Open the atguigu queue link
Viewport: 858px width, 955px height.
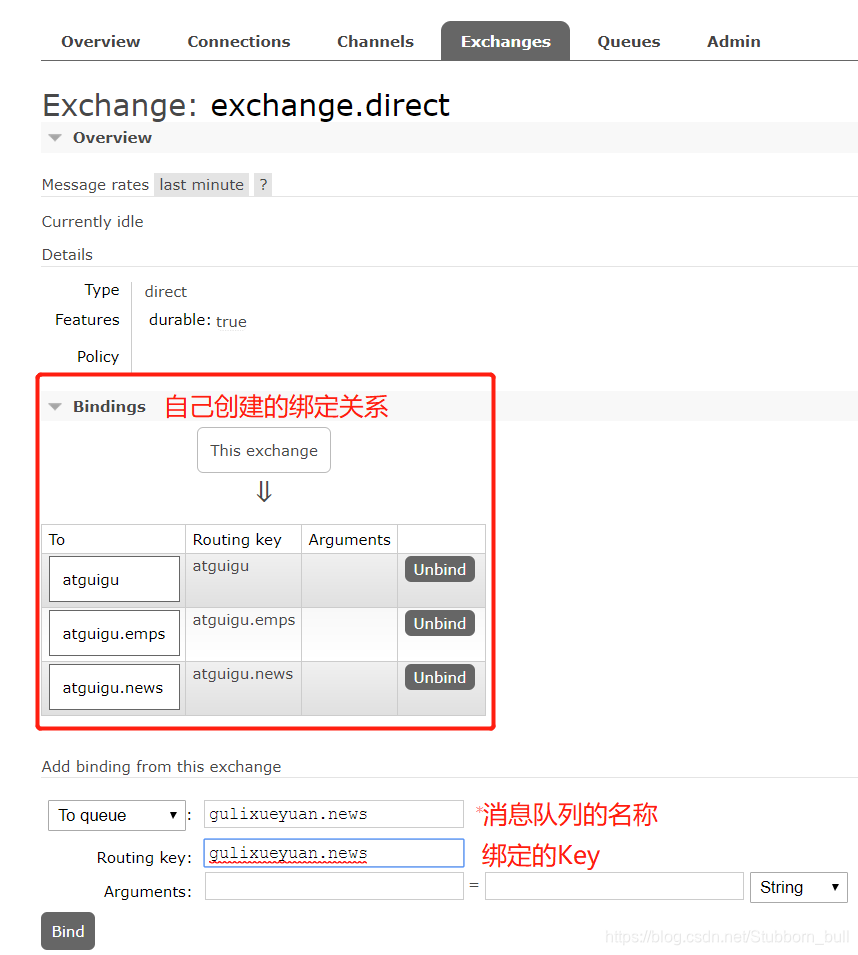[114, 579]
